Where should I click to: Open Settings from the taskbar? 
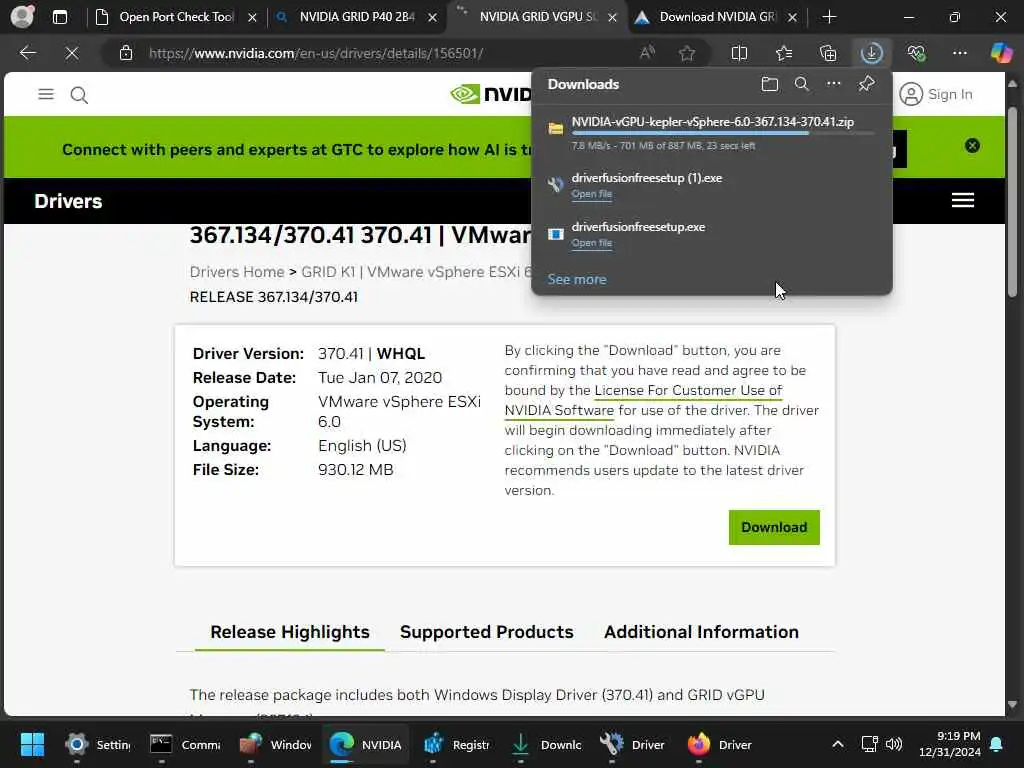click(x=99, y=744)
